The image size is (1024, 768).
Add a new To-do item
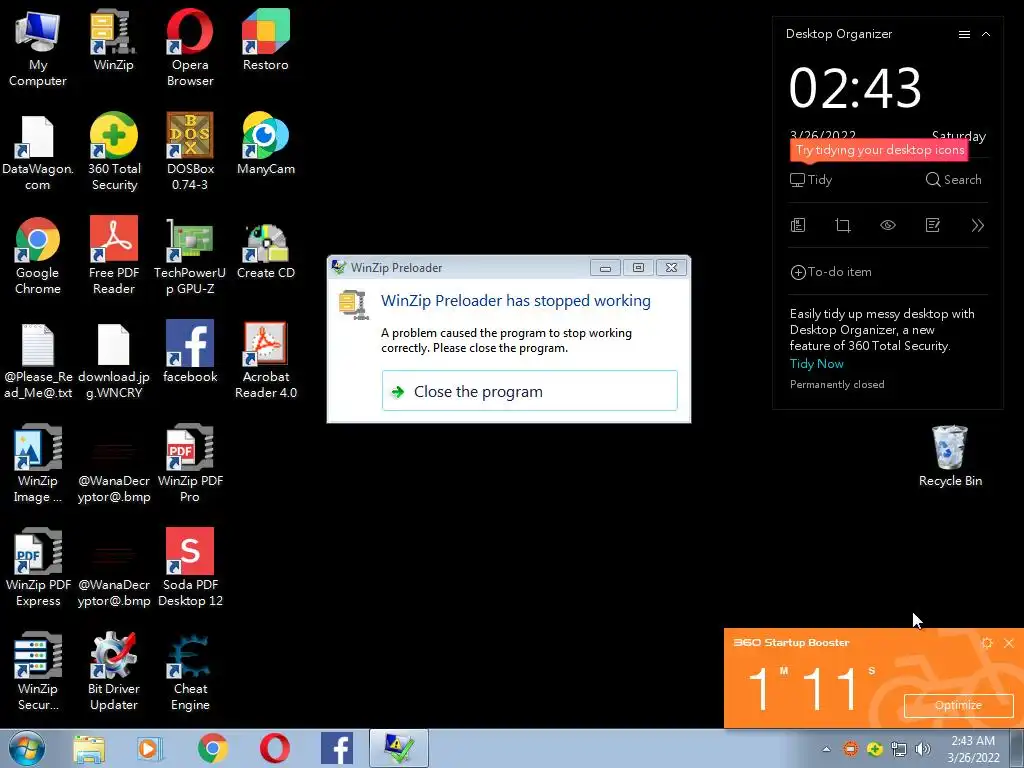831,272
